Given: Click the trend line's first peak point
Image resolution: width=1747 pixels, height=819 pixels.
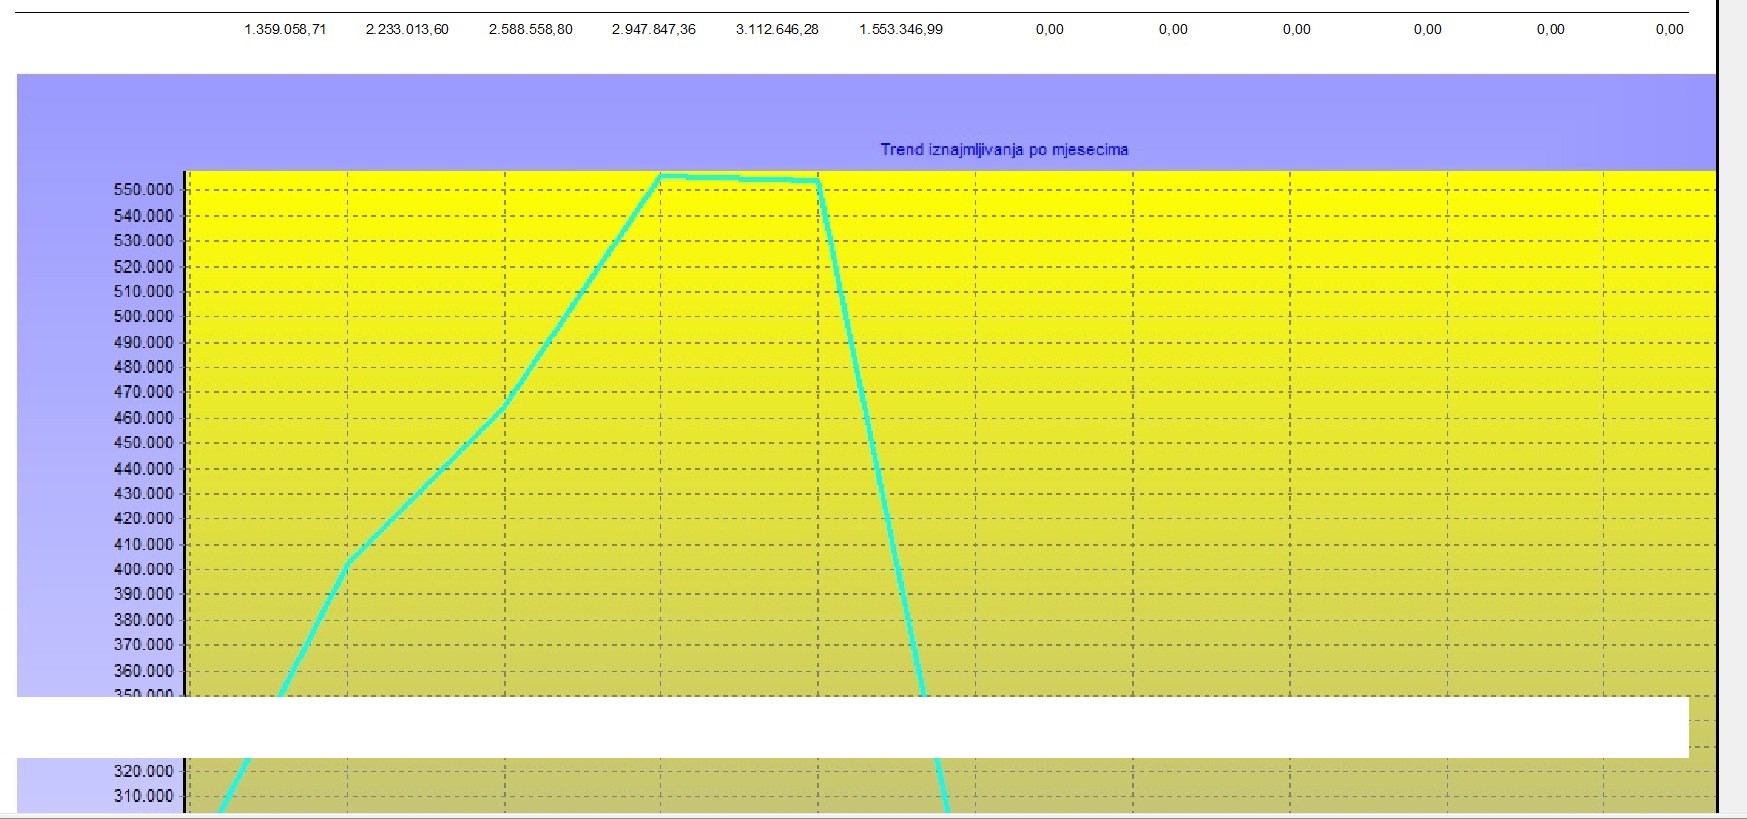Looking at the screenshot, I should (661, 176).
